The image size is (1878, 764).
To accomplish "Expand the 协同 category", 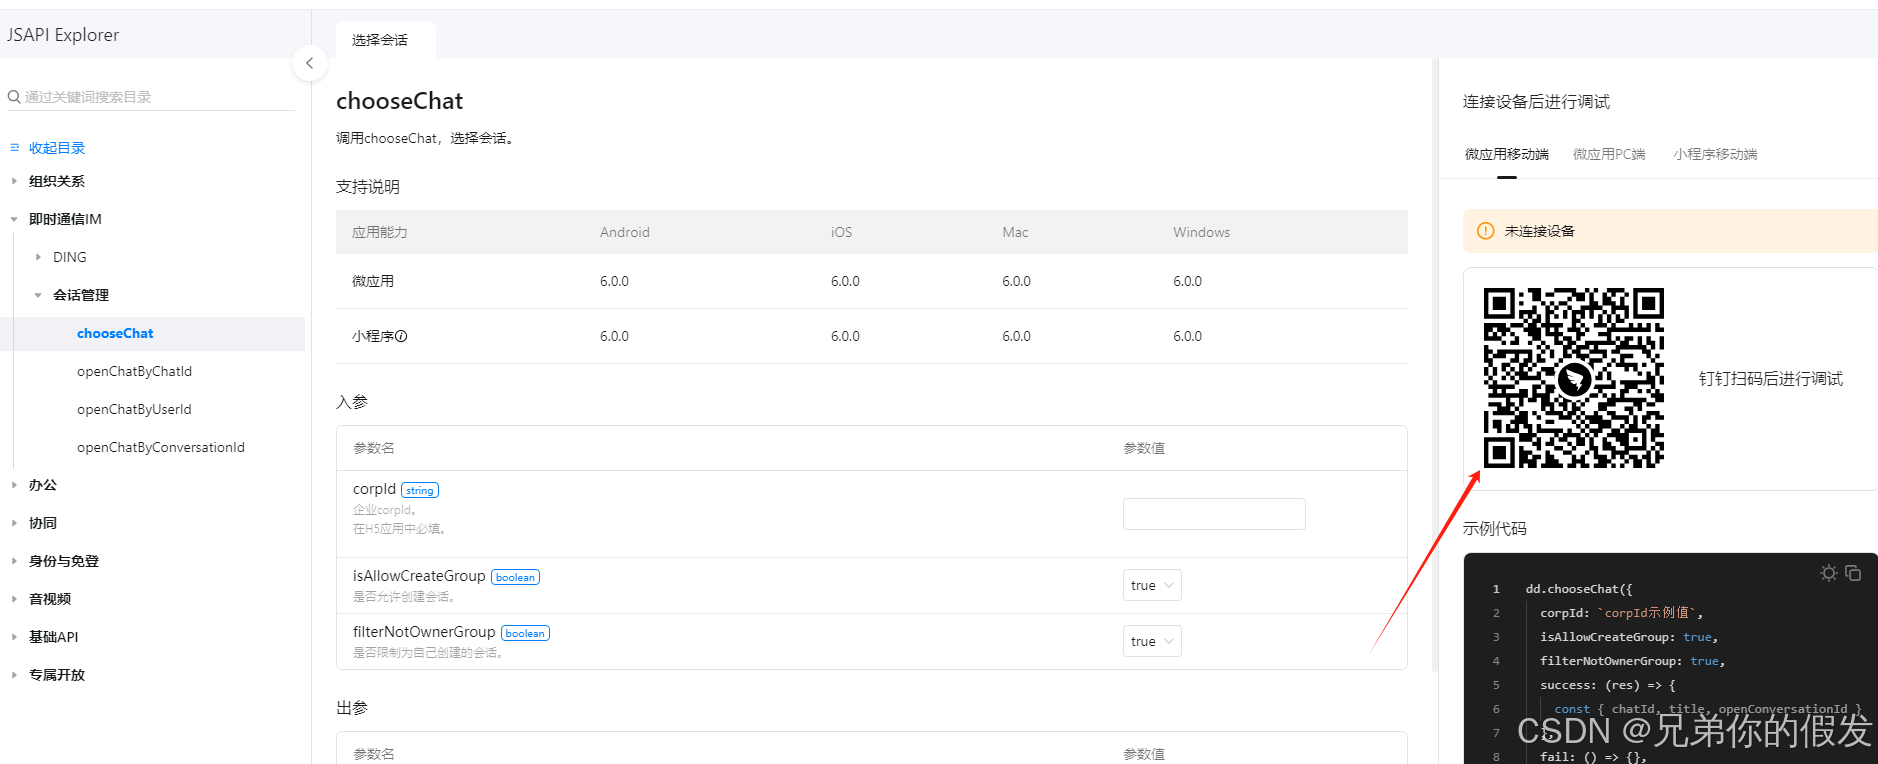I will click(14, 523).
